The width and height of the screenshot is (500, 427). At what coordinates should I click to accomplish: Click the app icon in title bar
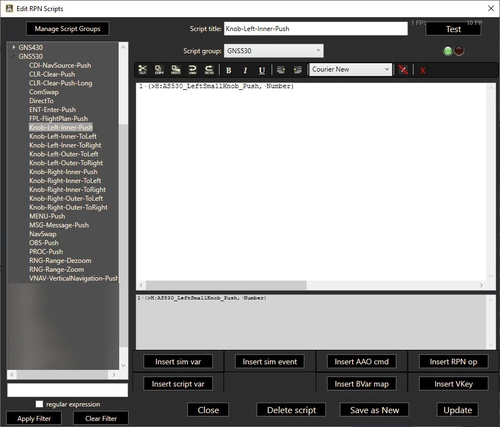[x=9, y=8]
